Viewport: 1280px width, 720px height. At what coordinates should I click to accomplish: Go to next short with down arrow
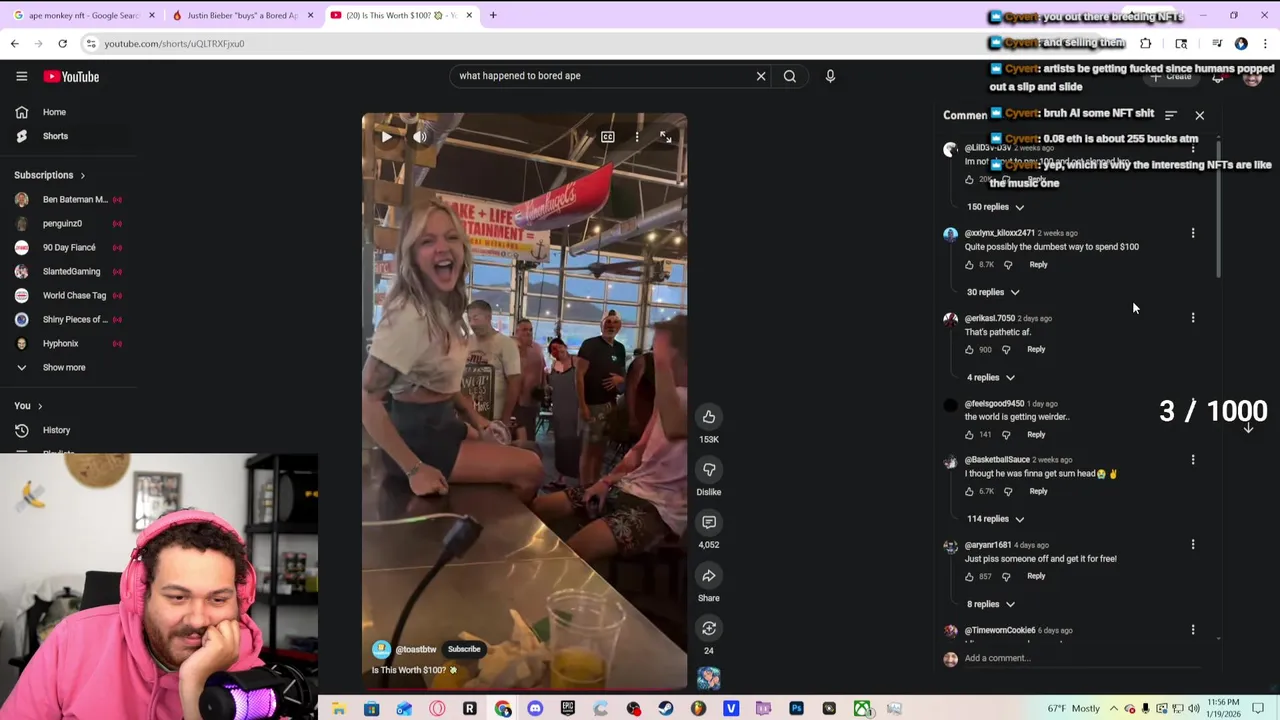pos(1249,428)
